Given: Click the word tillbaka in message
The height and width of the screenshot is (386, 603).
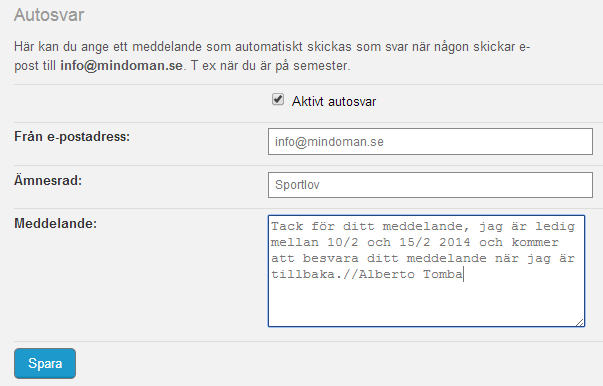Looking at the screenshot, I should click(x=303, y=275).
